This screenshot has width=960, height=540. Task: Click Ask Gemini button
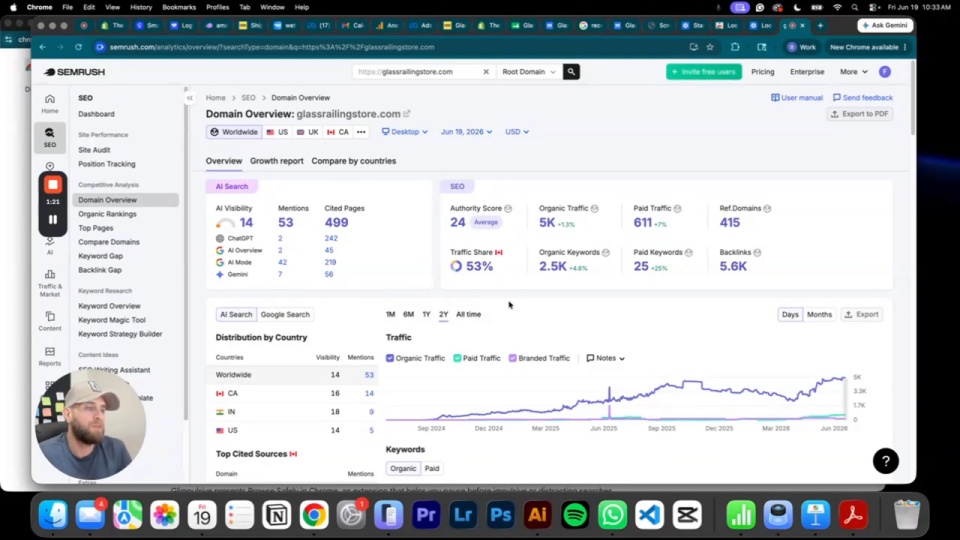[885, 26]
